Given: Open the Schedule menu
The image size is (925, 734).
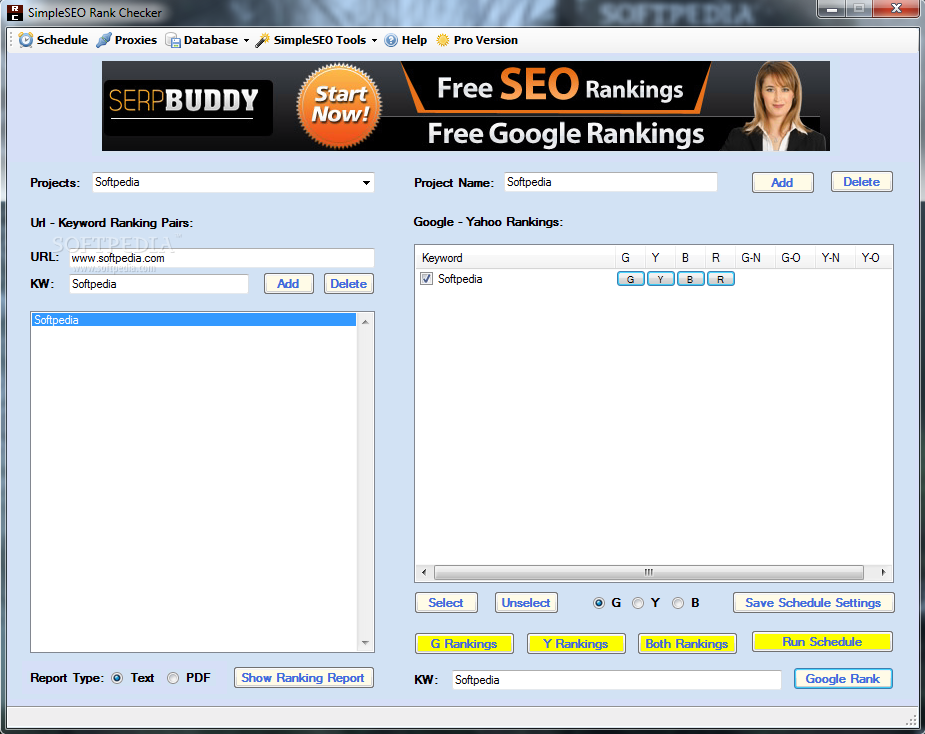Looking at the screenshot, I should click(53, 40).
